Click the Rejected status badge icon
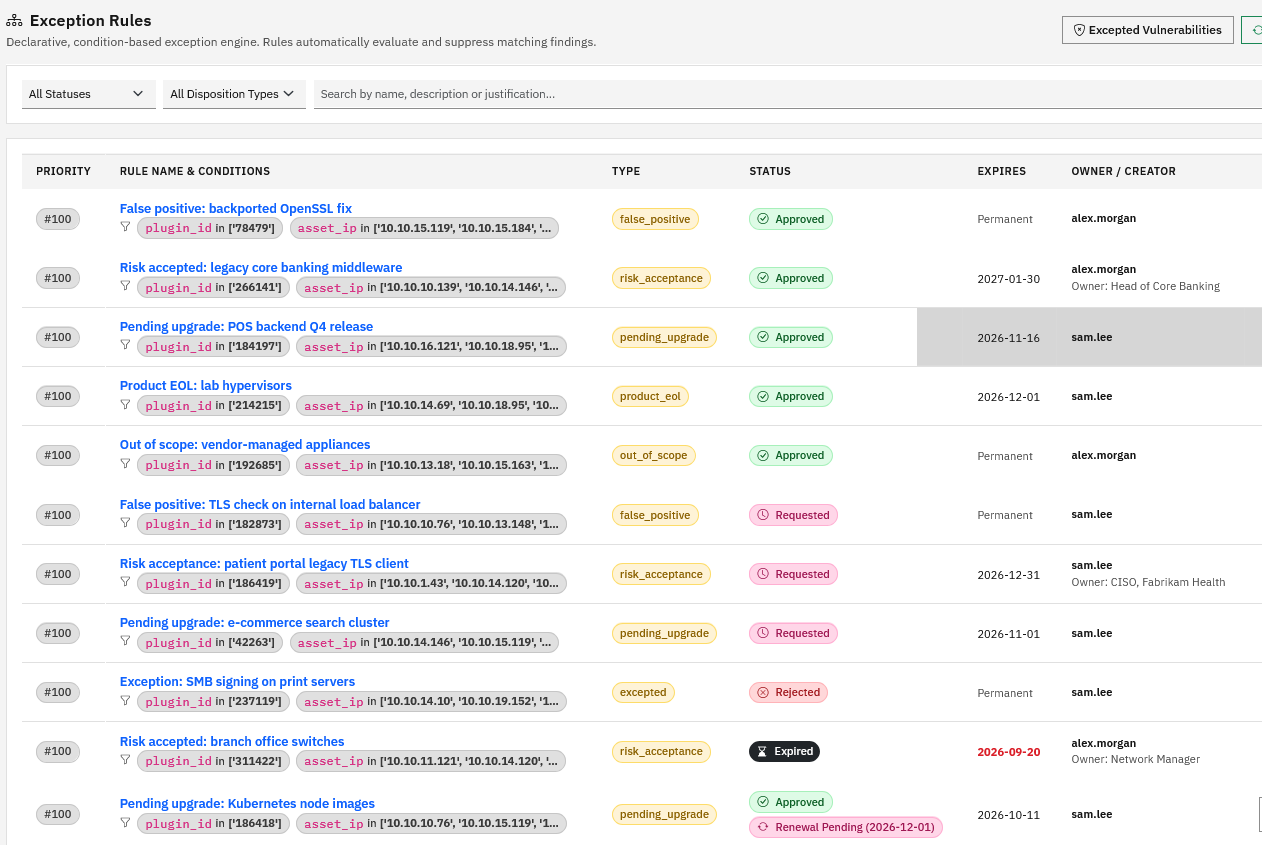Screen dimensions: 1262x845 pos(763,692)
